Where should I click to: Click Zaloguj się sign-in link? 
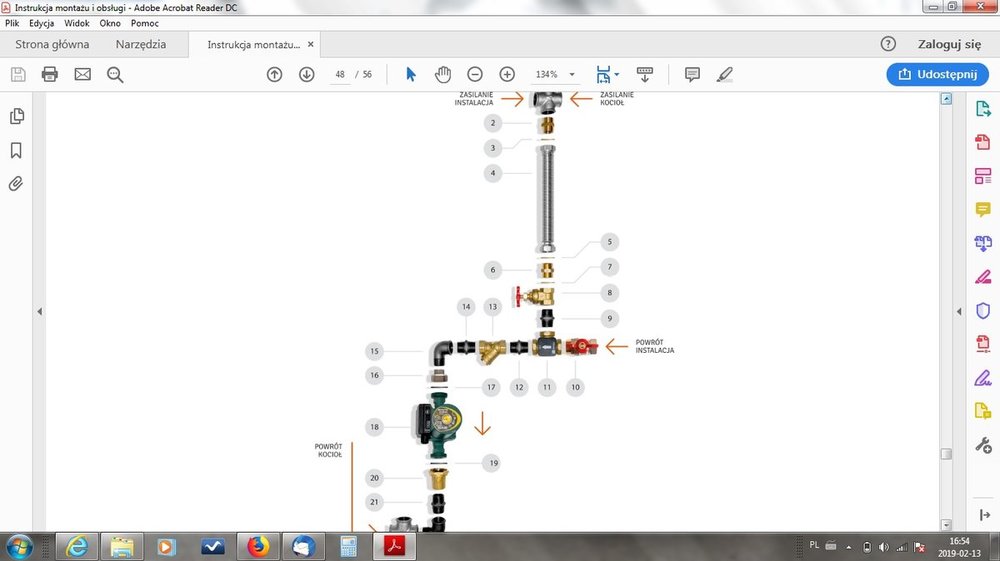tap(949, 45)
